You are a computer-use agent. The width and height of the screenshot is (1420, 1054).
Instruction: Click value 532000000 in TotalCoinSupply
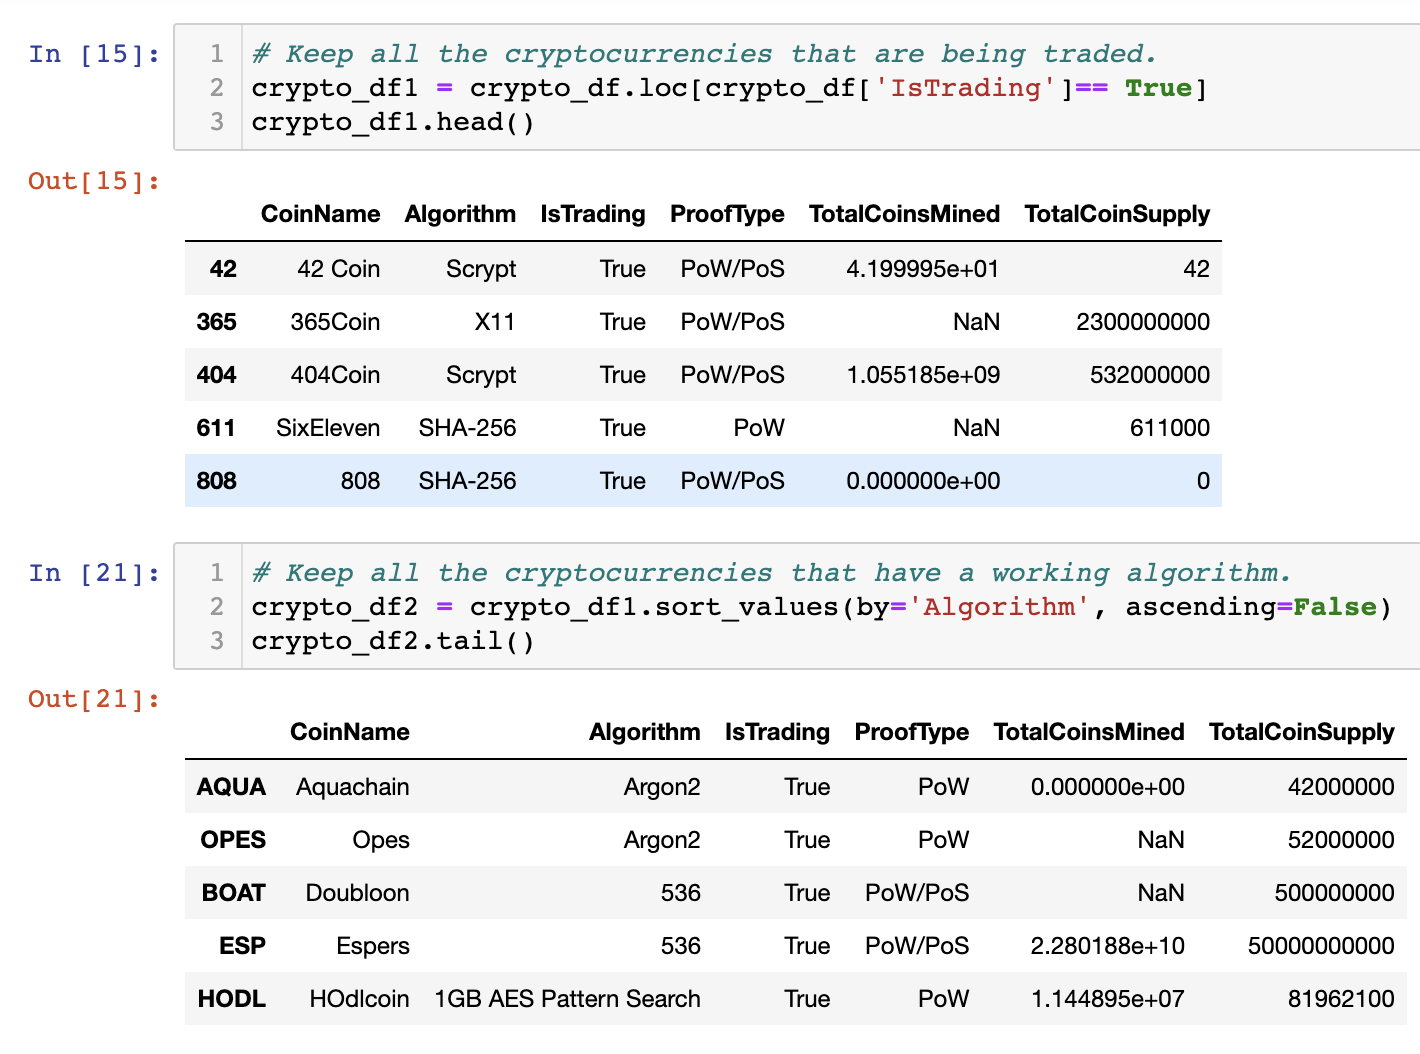(1149, 375)
